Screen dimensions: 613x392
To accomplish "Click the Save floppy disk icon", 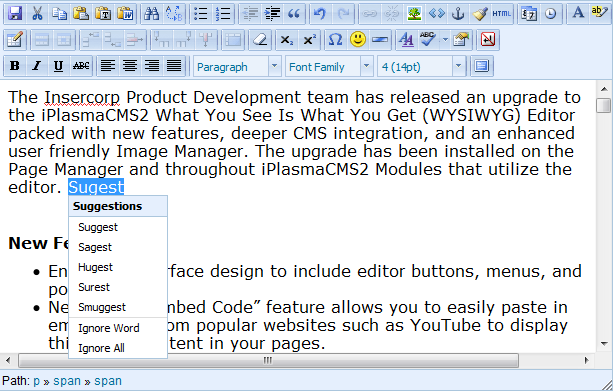I will pos(15,14).
